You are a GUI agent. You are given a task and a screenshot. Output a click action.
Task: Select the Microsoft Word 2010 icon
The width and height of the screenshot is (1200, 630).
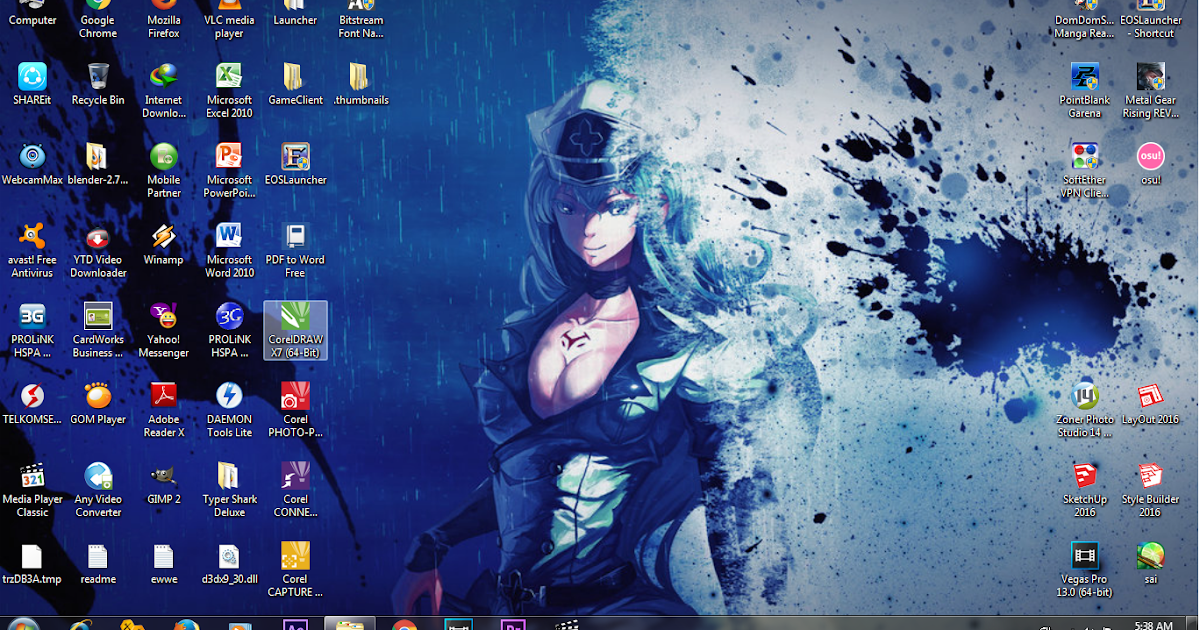click(x=229, y=250)
